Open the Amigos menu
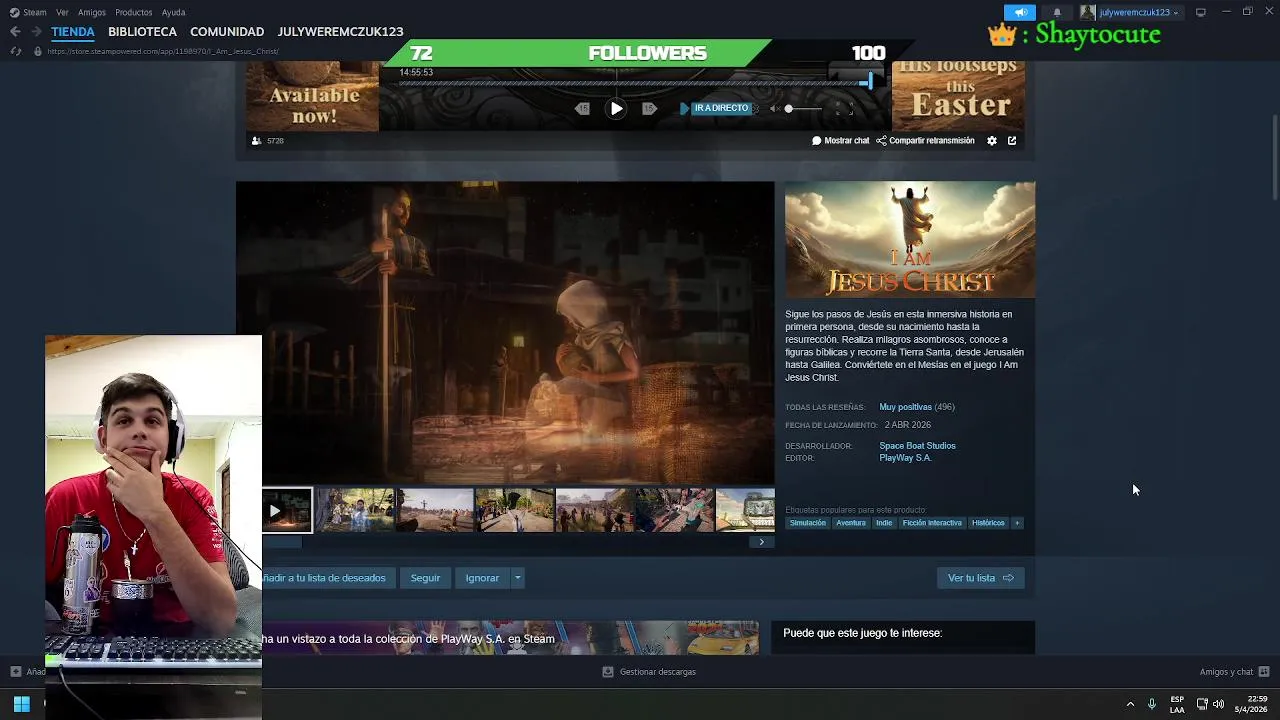 (92, 12)
